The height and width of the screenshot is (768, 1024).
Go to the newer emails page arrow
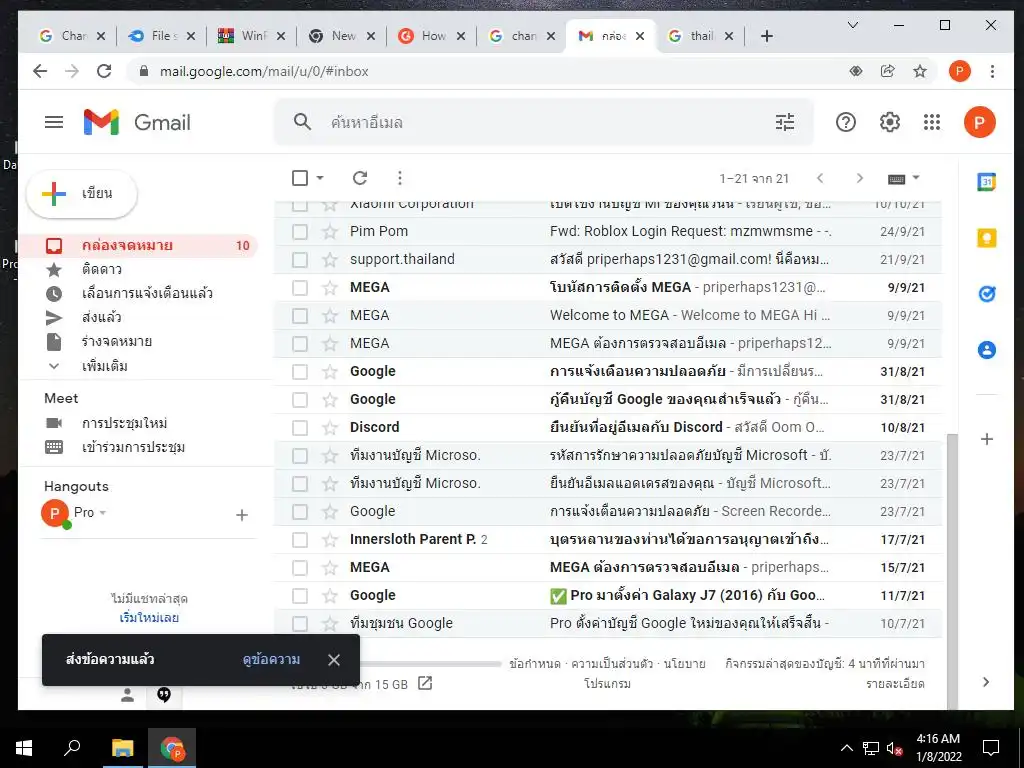pyautogui.click(x=820, y=178)
